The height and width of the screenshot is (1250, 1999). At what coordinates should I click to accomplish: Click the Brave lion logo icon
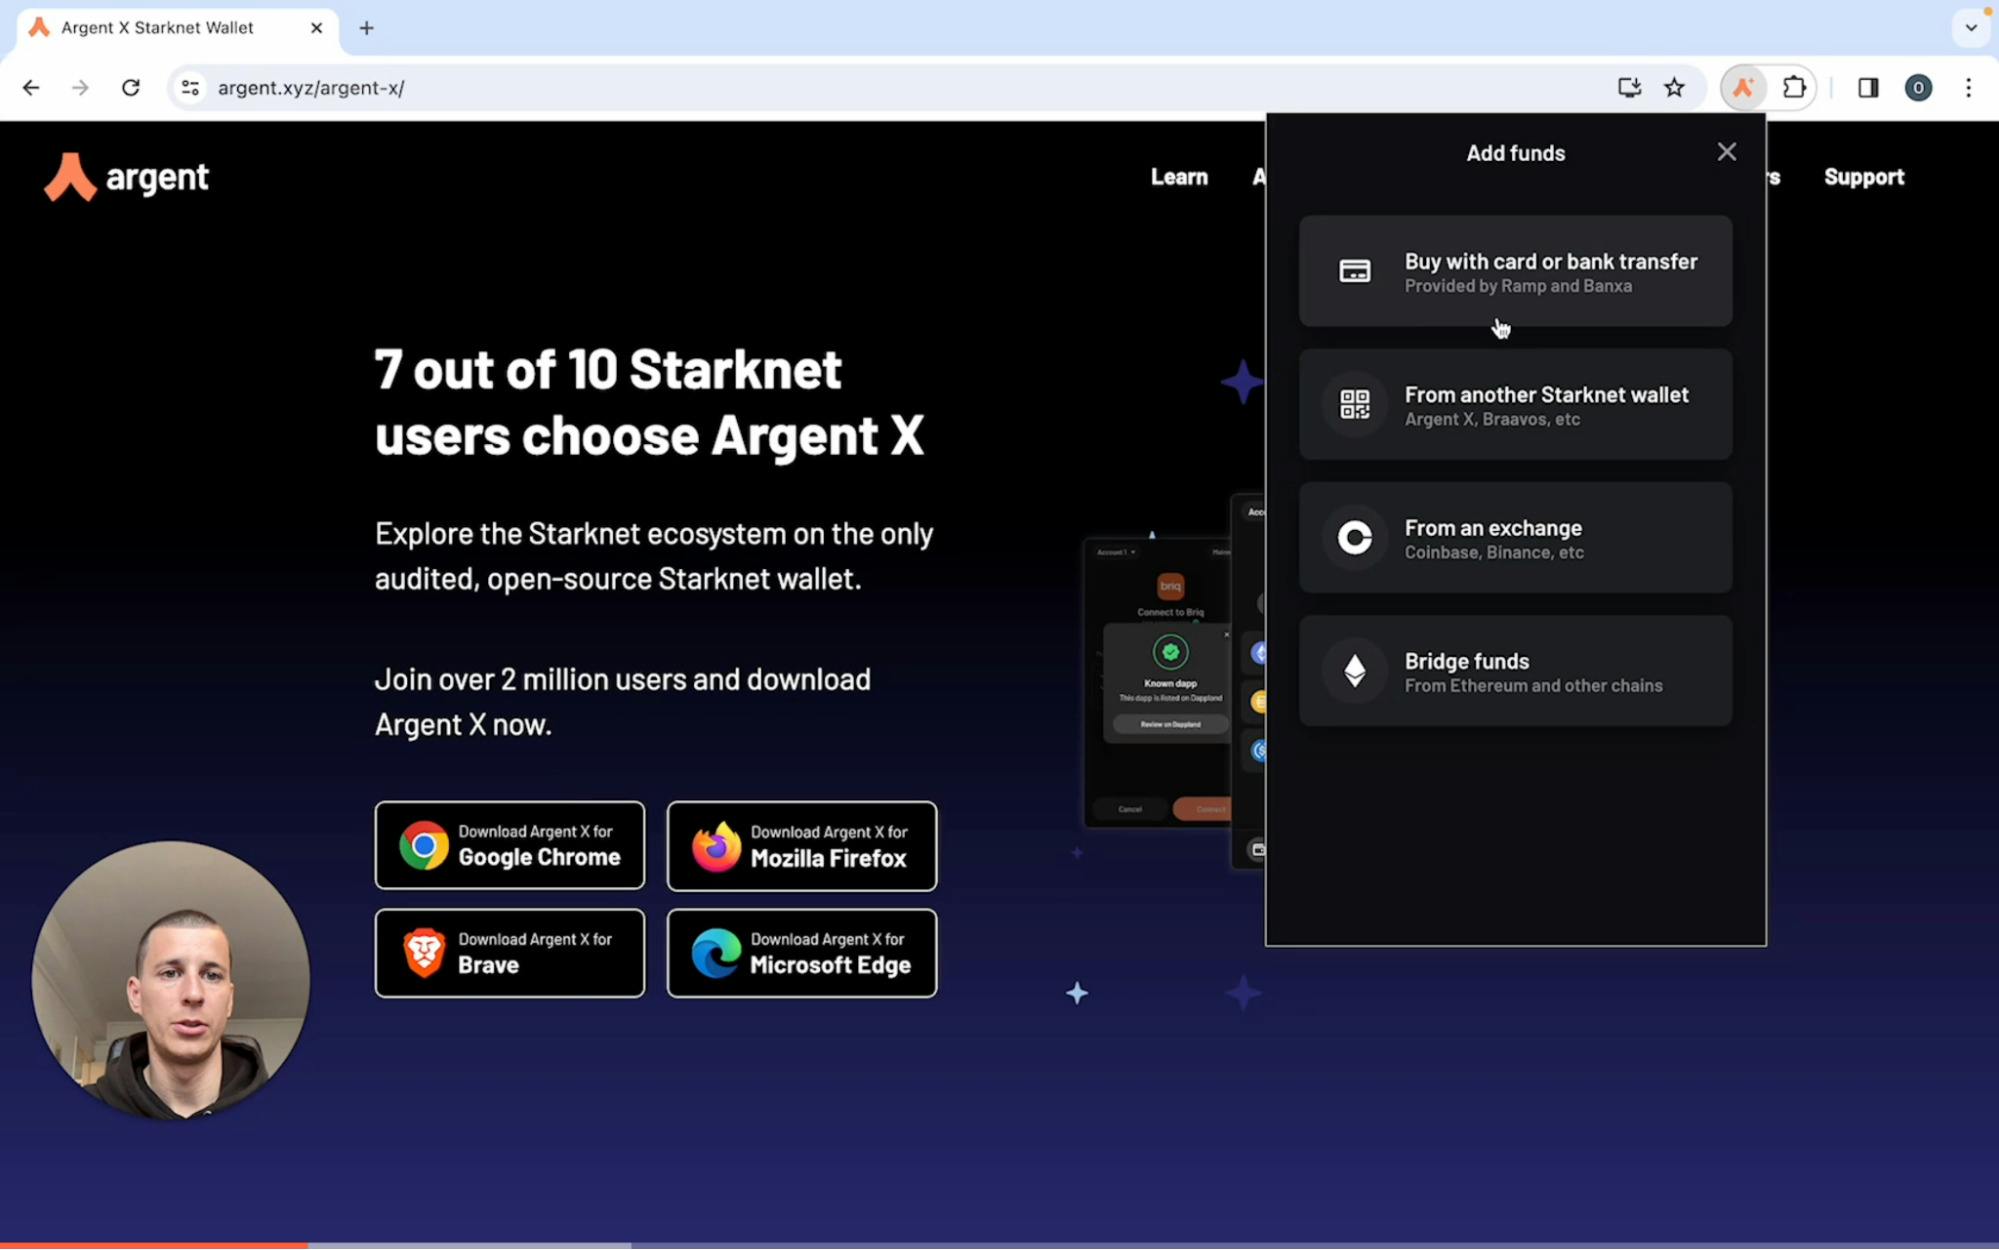point(424,952)
